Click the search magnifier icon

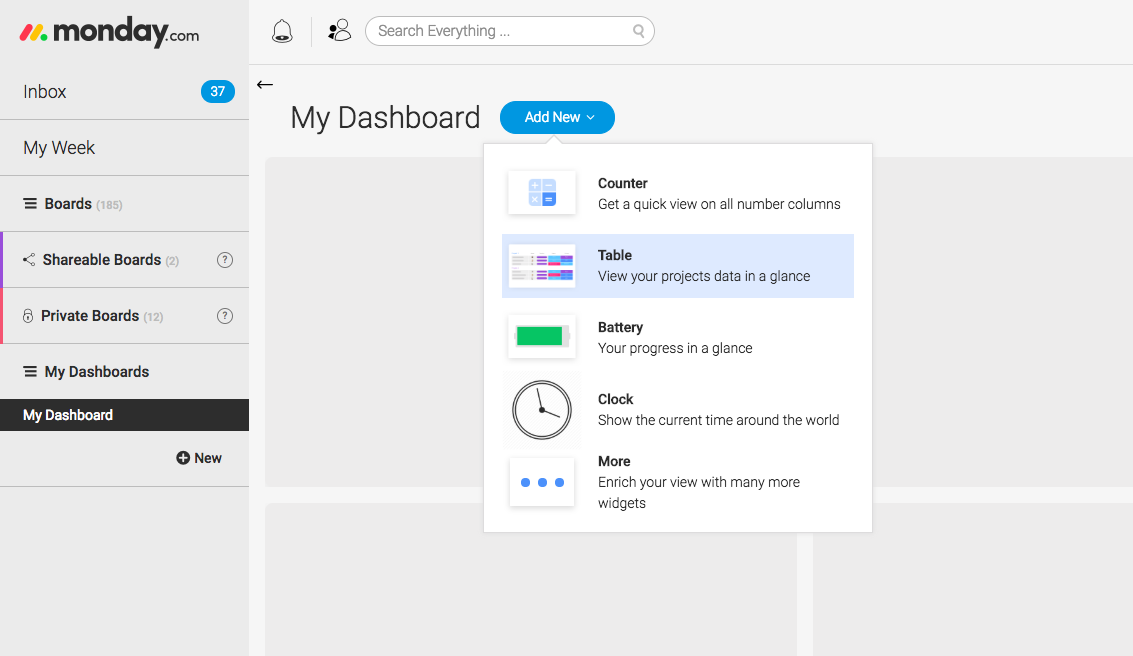(x=638, y=31)
